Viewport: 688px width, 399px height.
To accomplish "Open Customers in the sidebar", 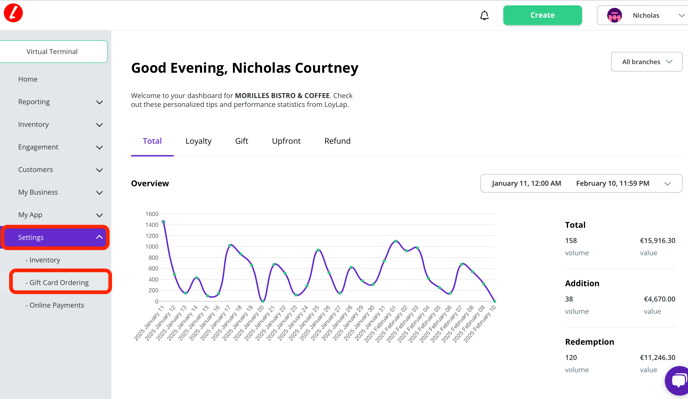I will click(36, 169).
